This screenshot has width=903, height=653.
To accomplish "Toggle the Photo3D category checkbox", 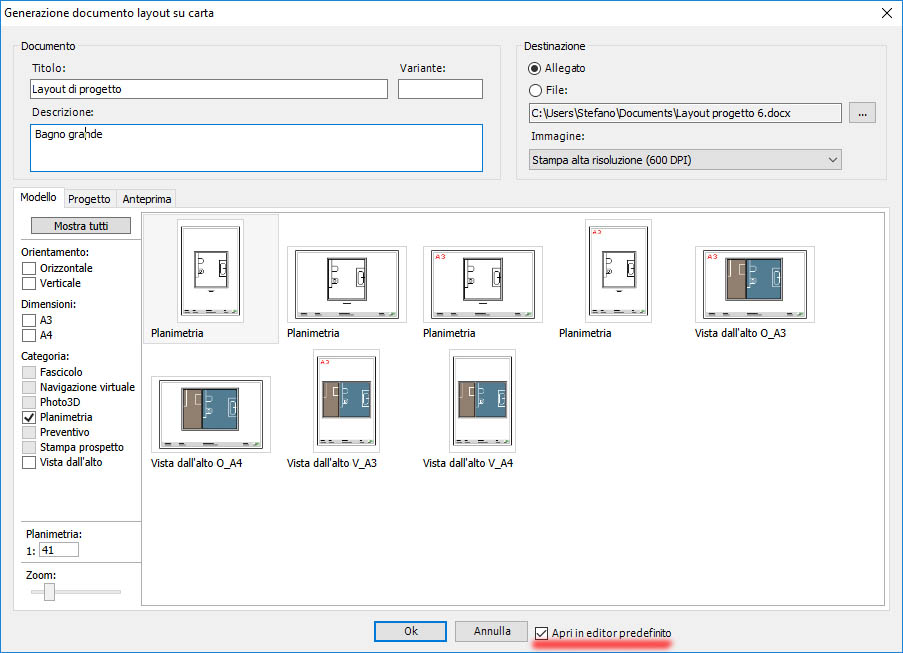I will tap(29, 402).
